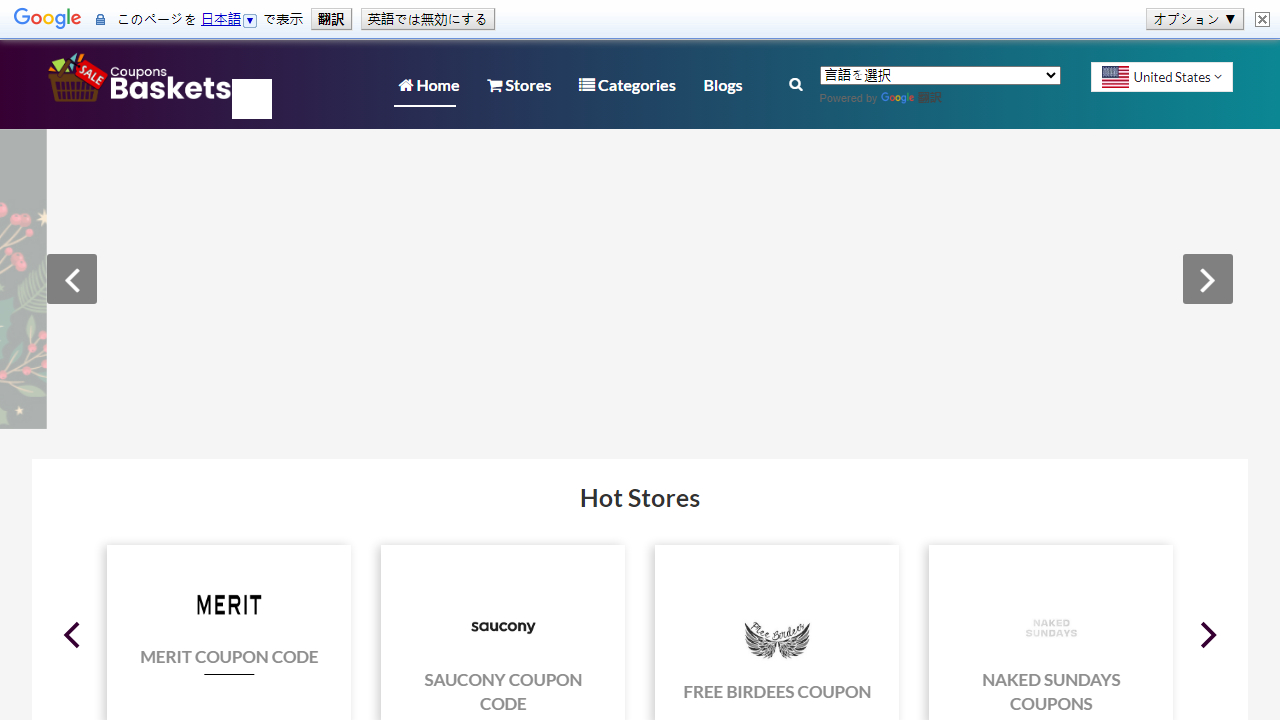Screen dimensions: 1280x720
Task: Click the Google logo in the translate bar
Action: click(47, 18)
